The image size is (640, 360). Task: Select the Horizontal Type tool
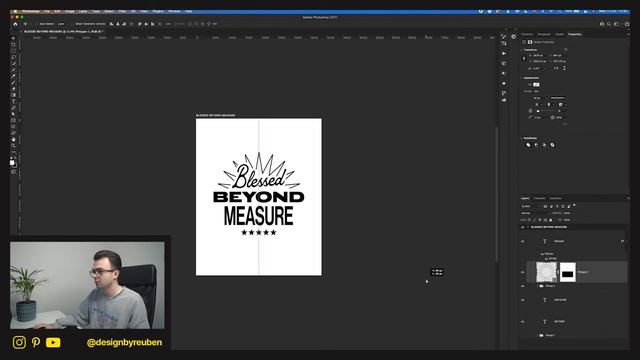13,101
